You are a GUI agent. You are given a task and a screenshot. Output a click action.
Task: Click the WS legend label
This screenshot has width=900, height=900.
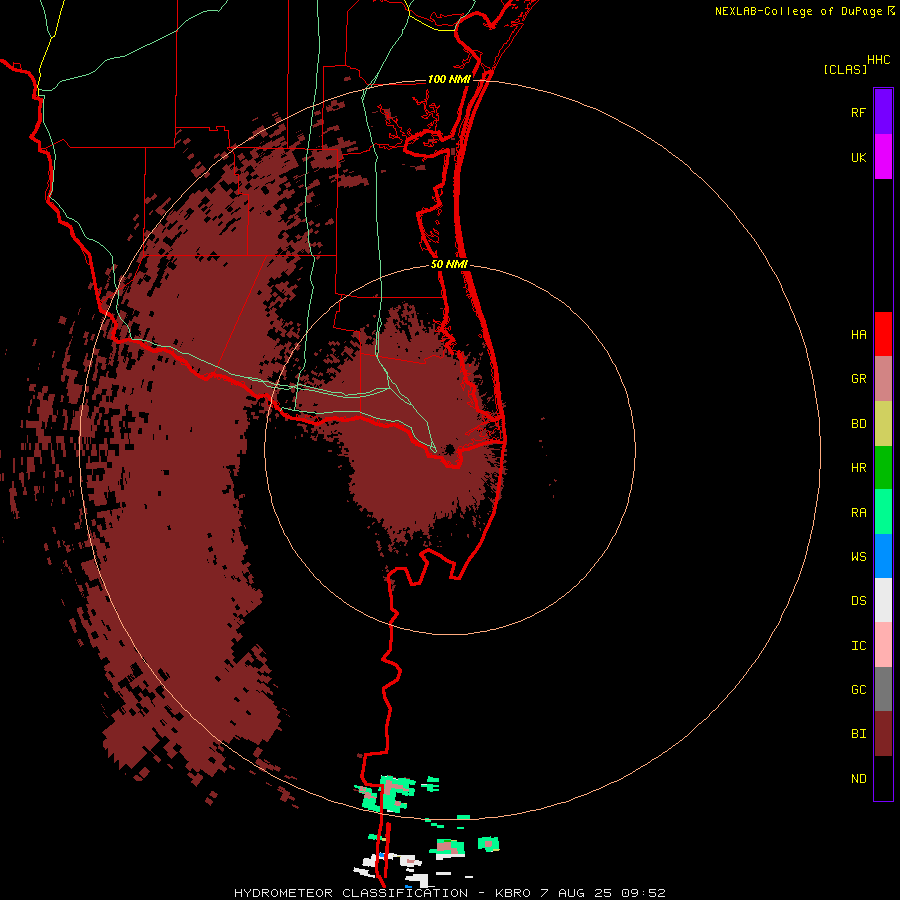point(858,557)
